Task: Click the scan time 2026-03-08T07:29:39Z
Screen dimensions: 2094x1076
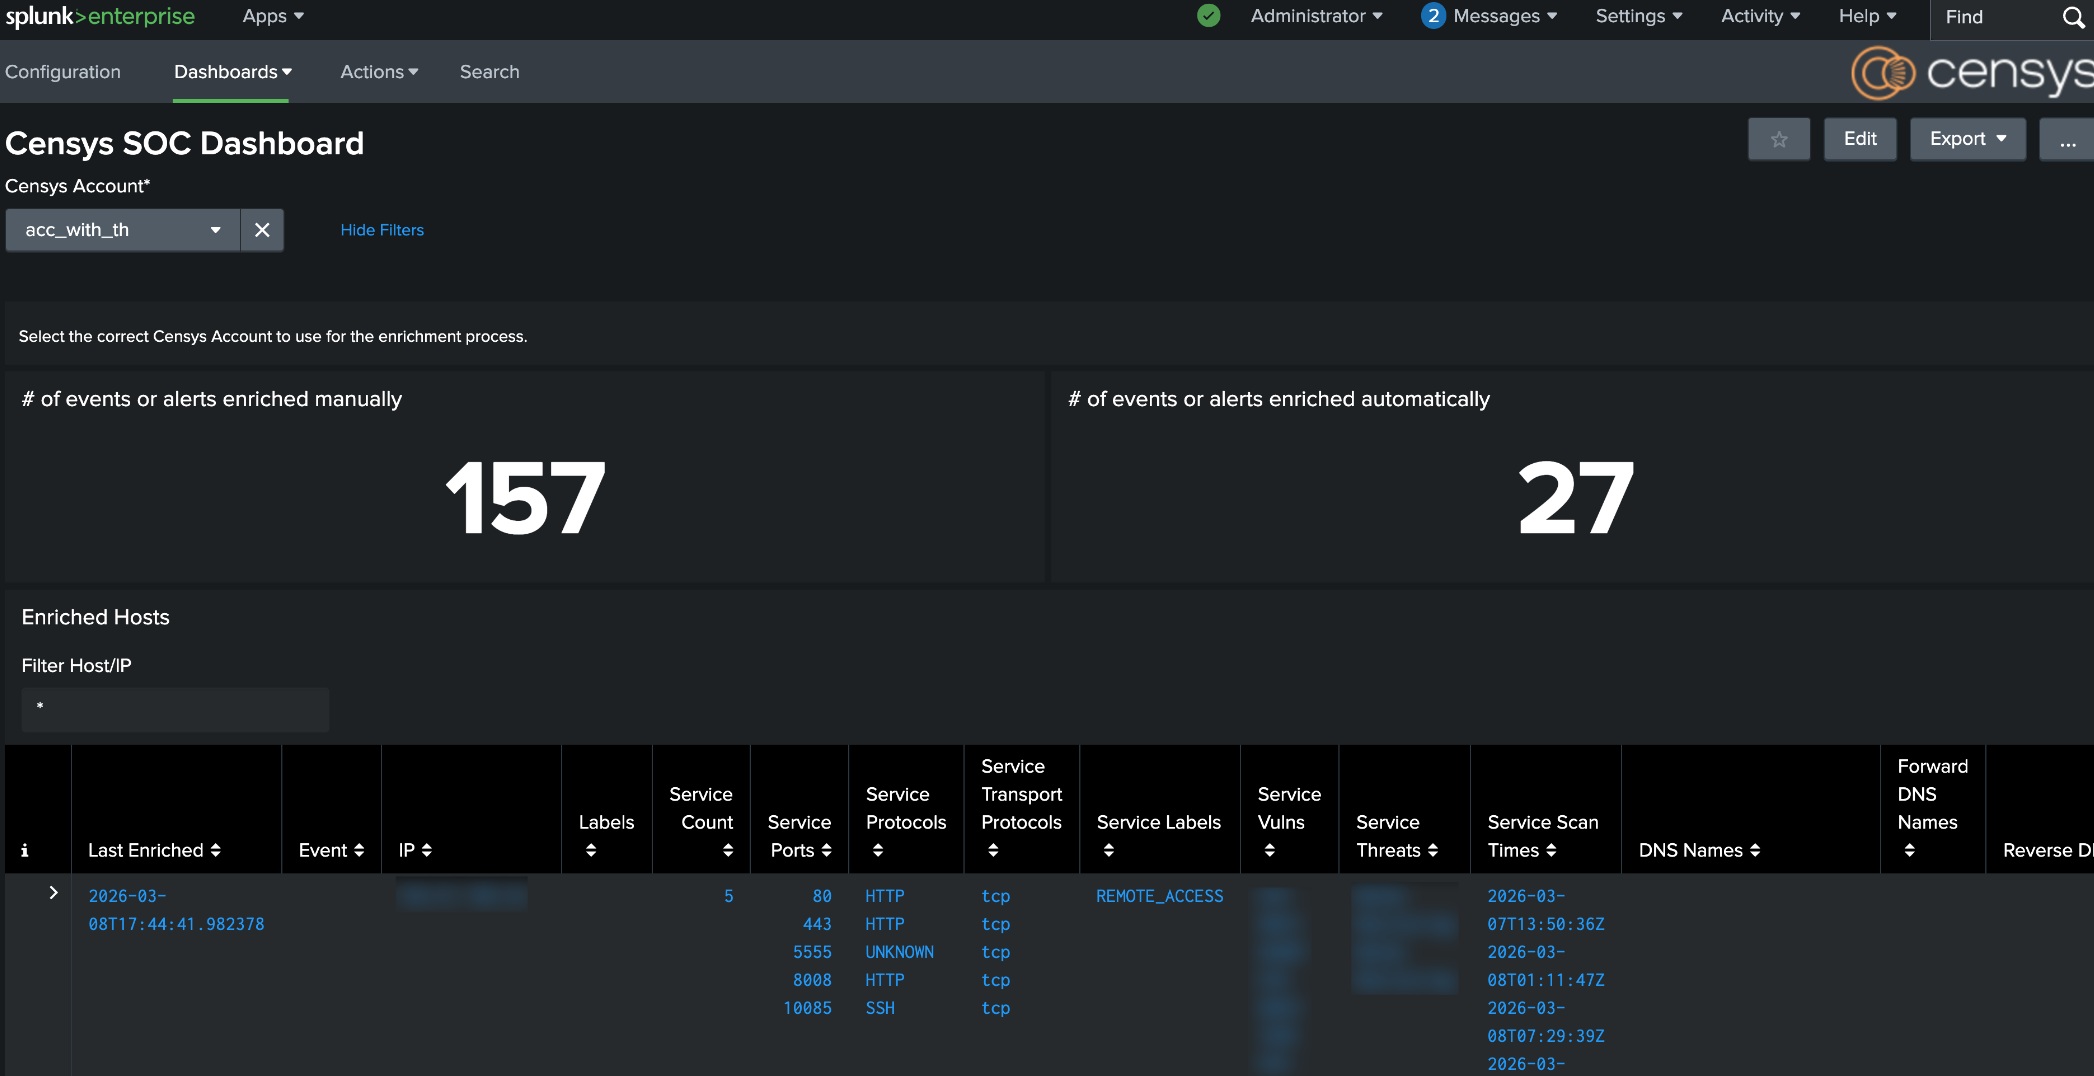Action: [x=1545, y=1022]
